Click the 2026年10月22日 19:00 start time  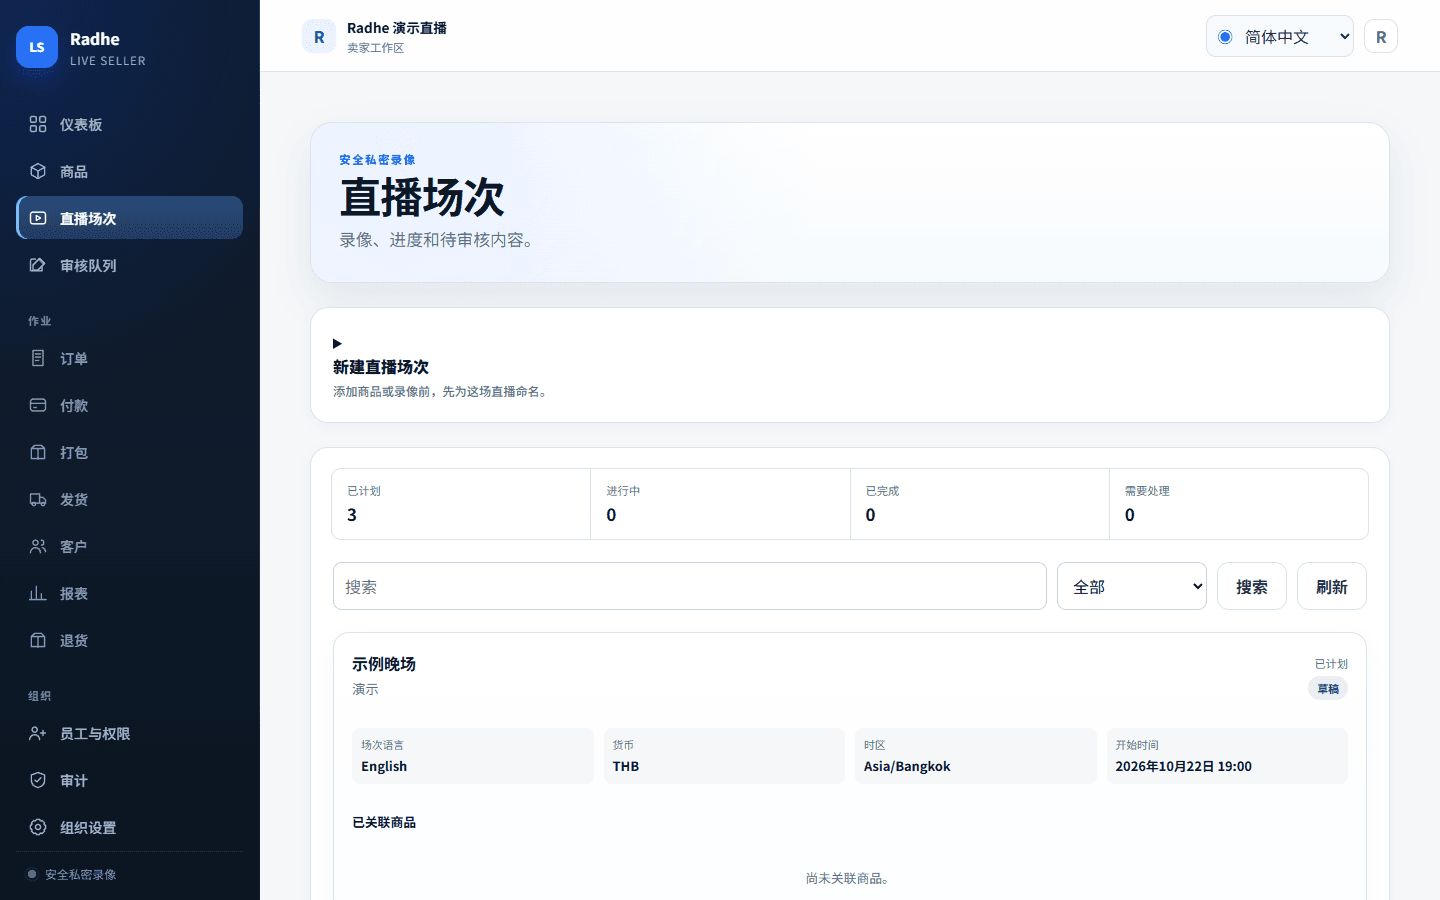click(1184, 766)
